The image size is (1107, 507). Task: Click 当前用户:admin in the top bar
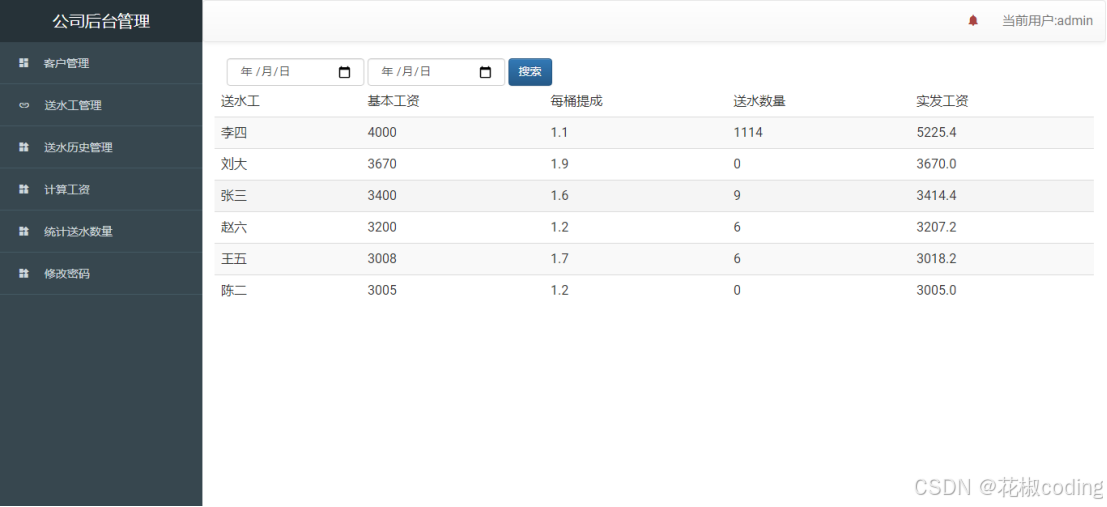pyautogui.click(x=1048, y=21)
